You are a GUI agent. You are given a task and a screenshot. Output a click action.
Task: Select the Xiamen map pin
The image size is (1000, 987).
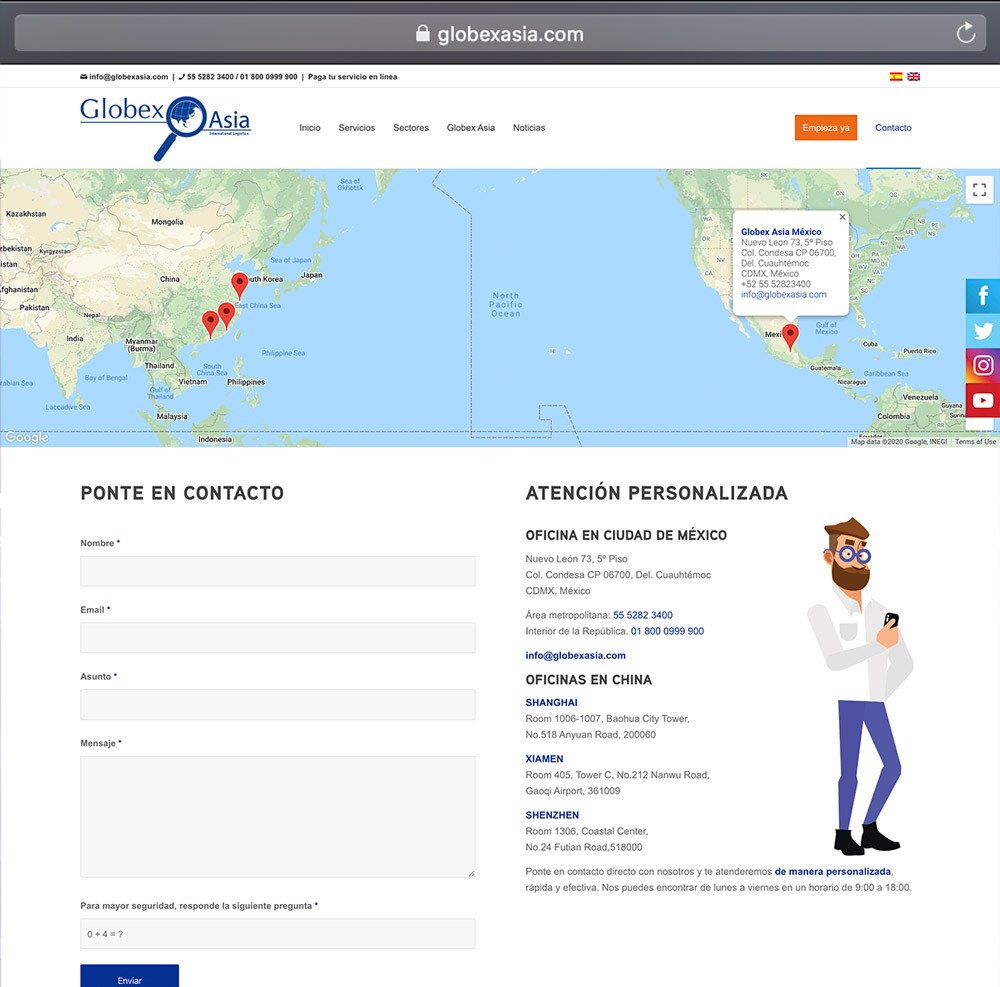[226, 315]
